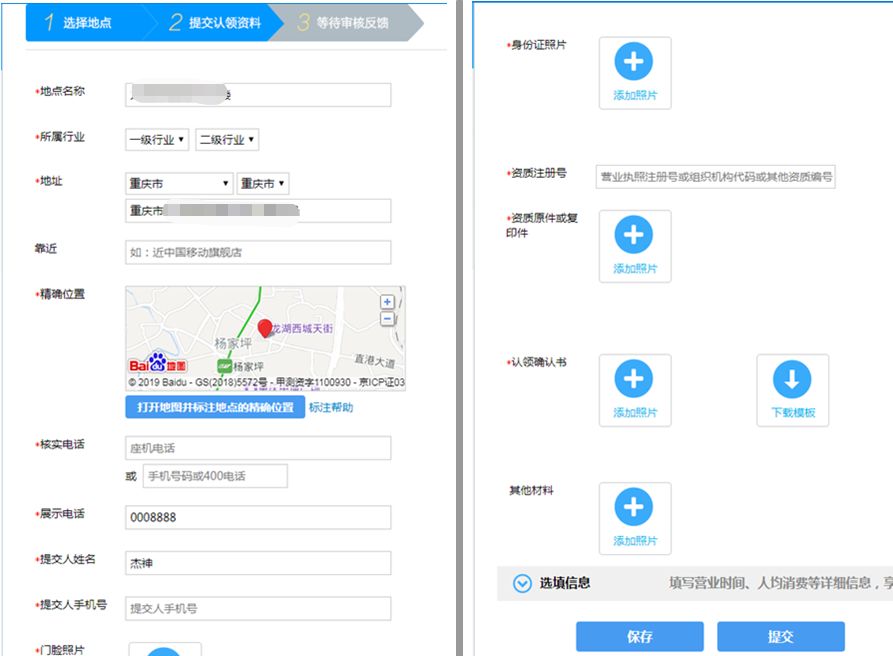Select the red location pin on the map
The image size is (893, 656).
tap(265, 329)
